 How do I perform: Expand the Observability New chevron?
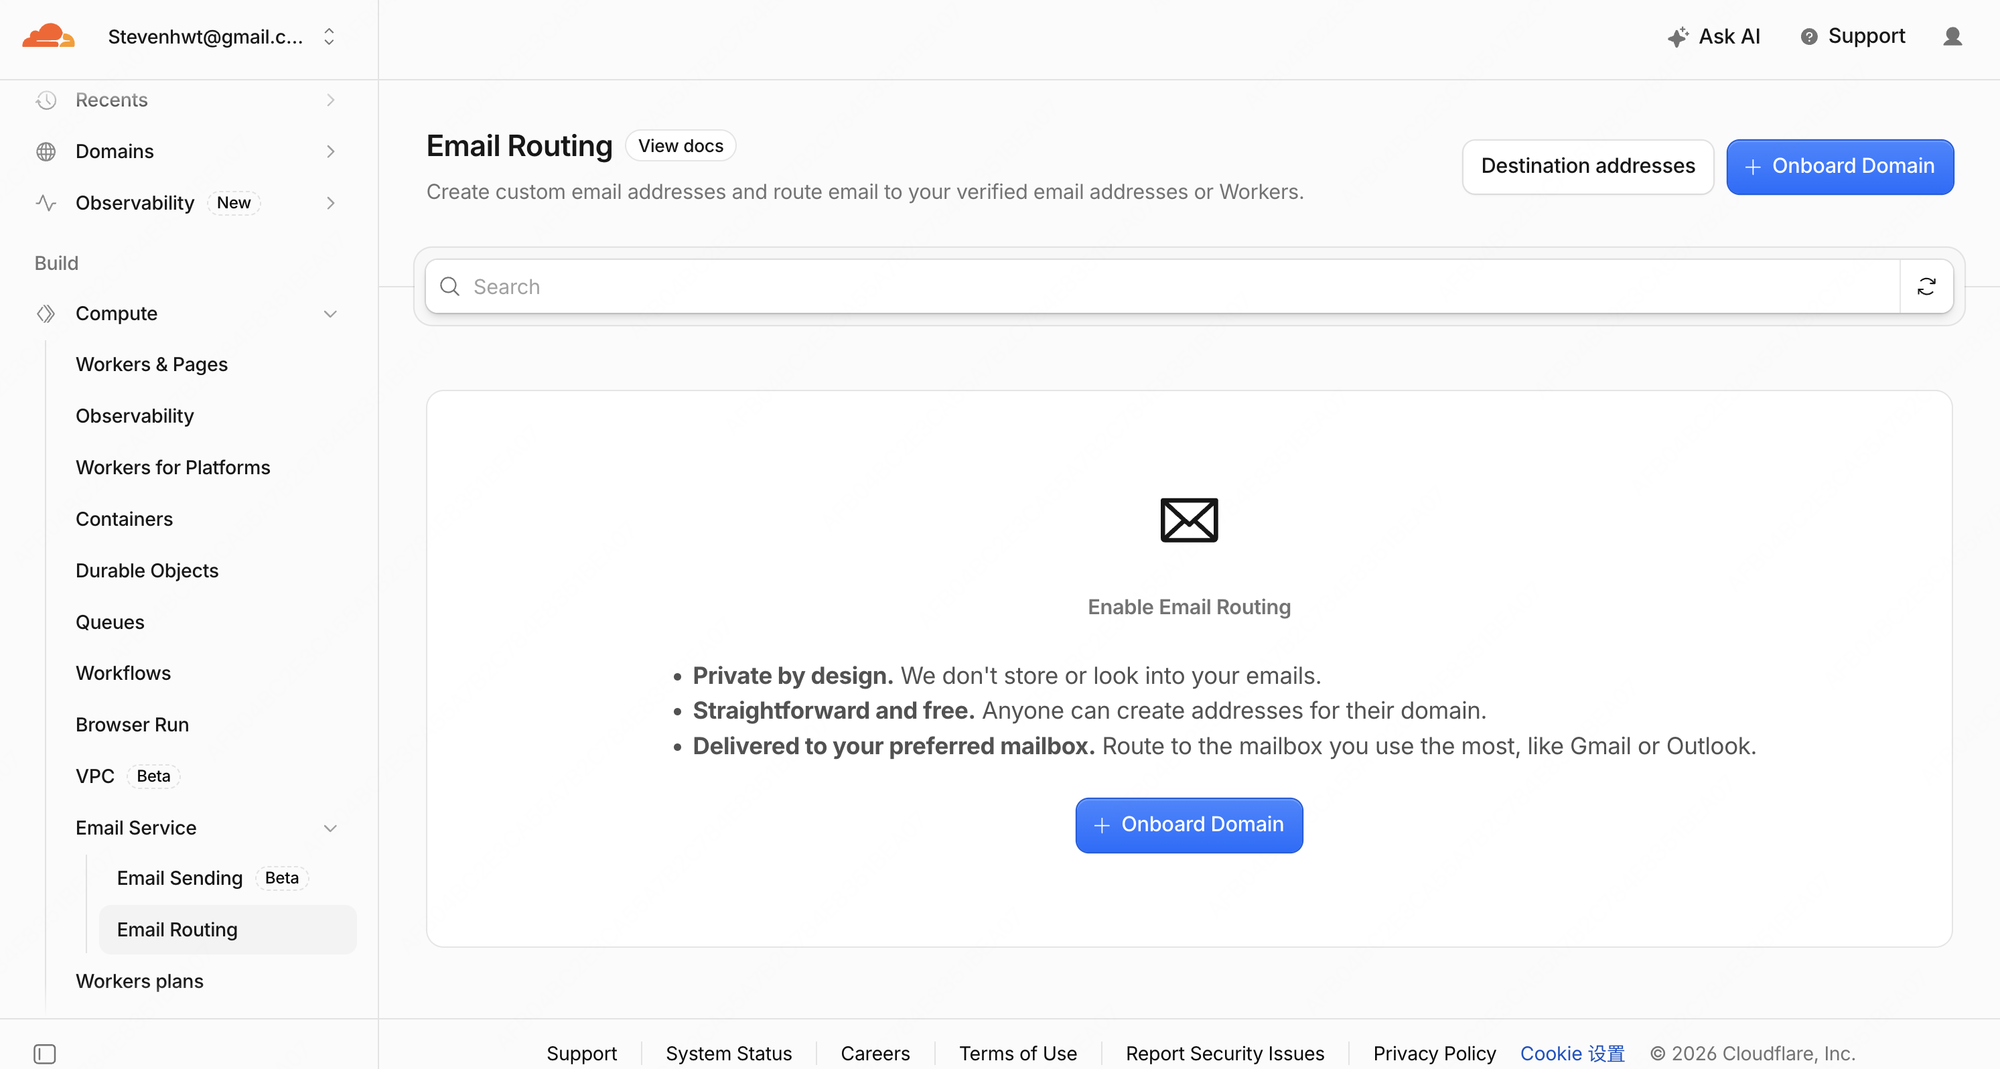click(x=330, y=203)
